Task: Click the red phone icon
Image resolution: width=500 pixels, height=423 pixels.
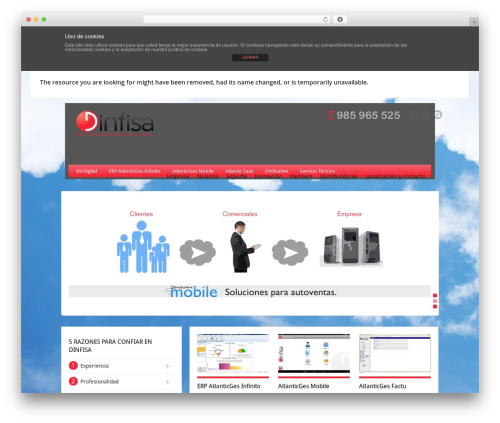Action: tap(330, 115)
